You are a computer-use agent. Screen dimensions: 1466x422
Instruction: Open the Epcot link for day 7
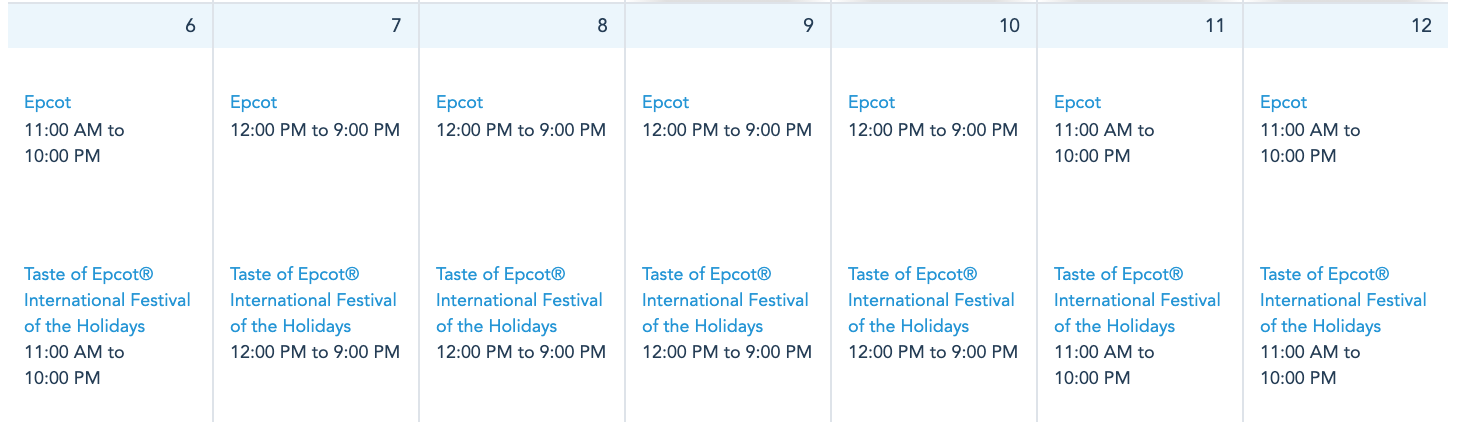[253, 102]
